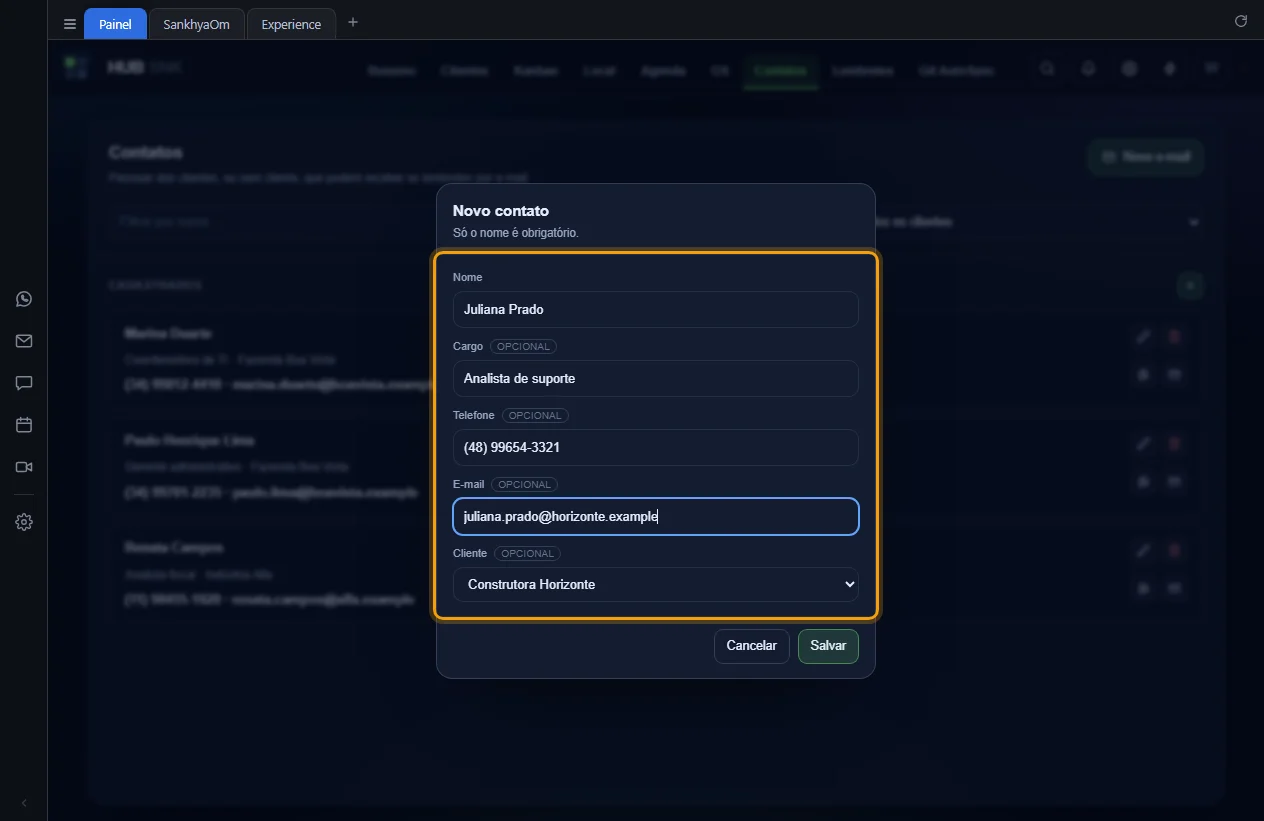
Task: Click the text Só o nome é obrigatório.
Action: (516, 233)
